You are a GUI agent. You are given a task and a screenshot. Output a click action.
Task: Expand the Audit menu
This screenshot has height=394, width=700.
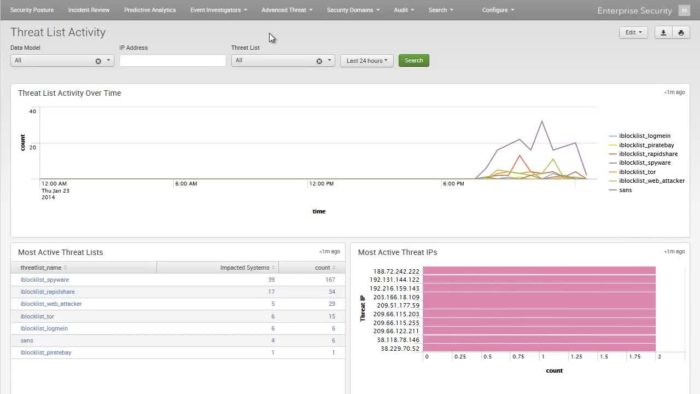click(404, 10)
